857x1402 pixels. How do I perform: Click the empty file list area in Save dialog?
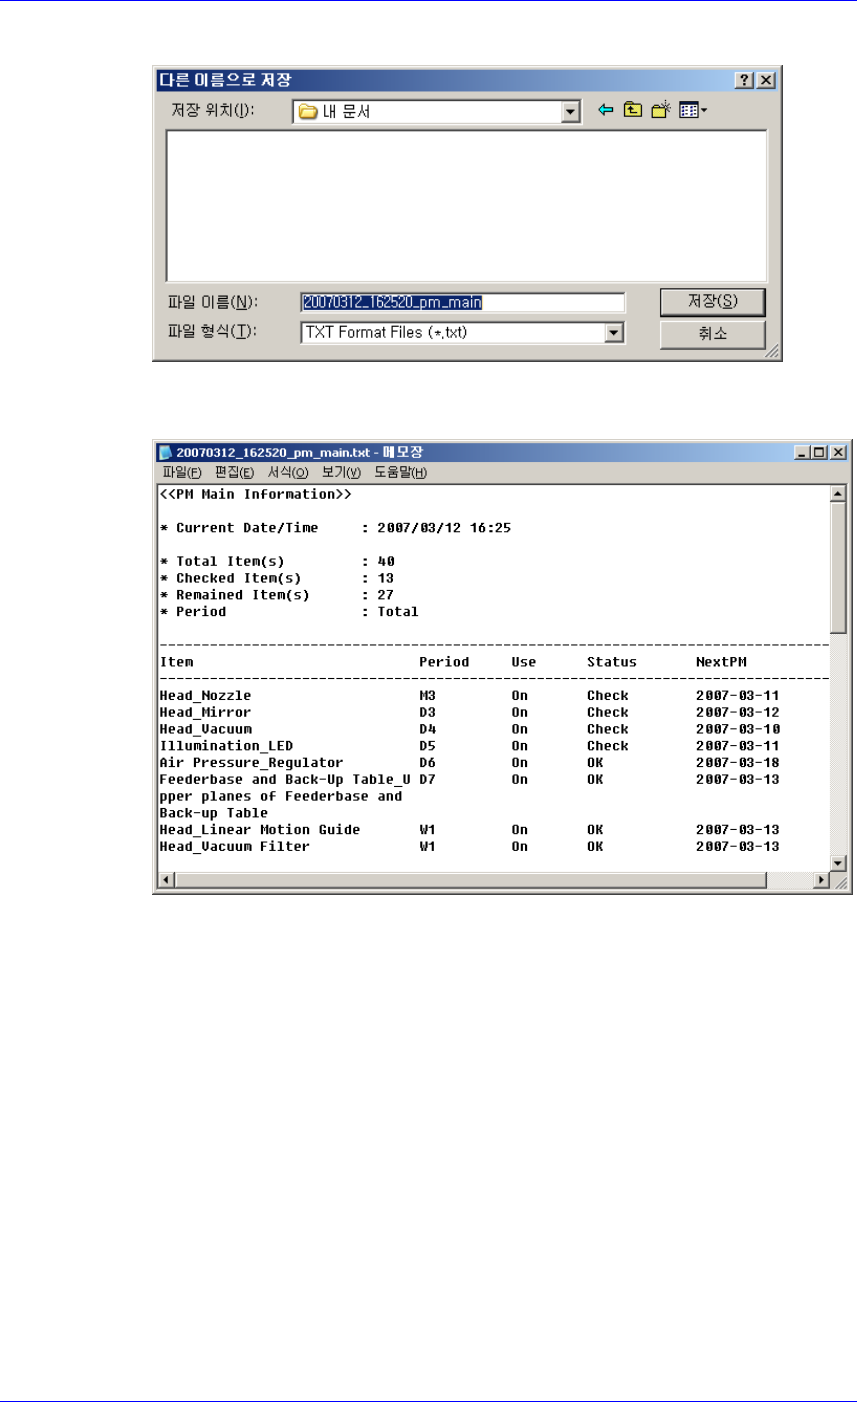click(466, 205)
